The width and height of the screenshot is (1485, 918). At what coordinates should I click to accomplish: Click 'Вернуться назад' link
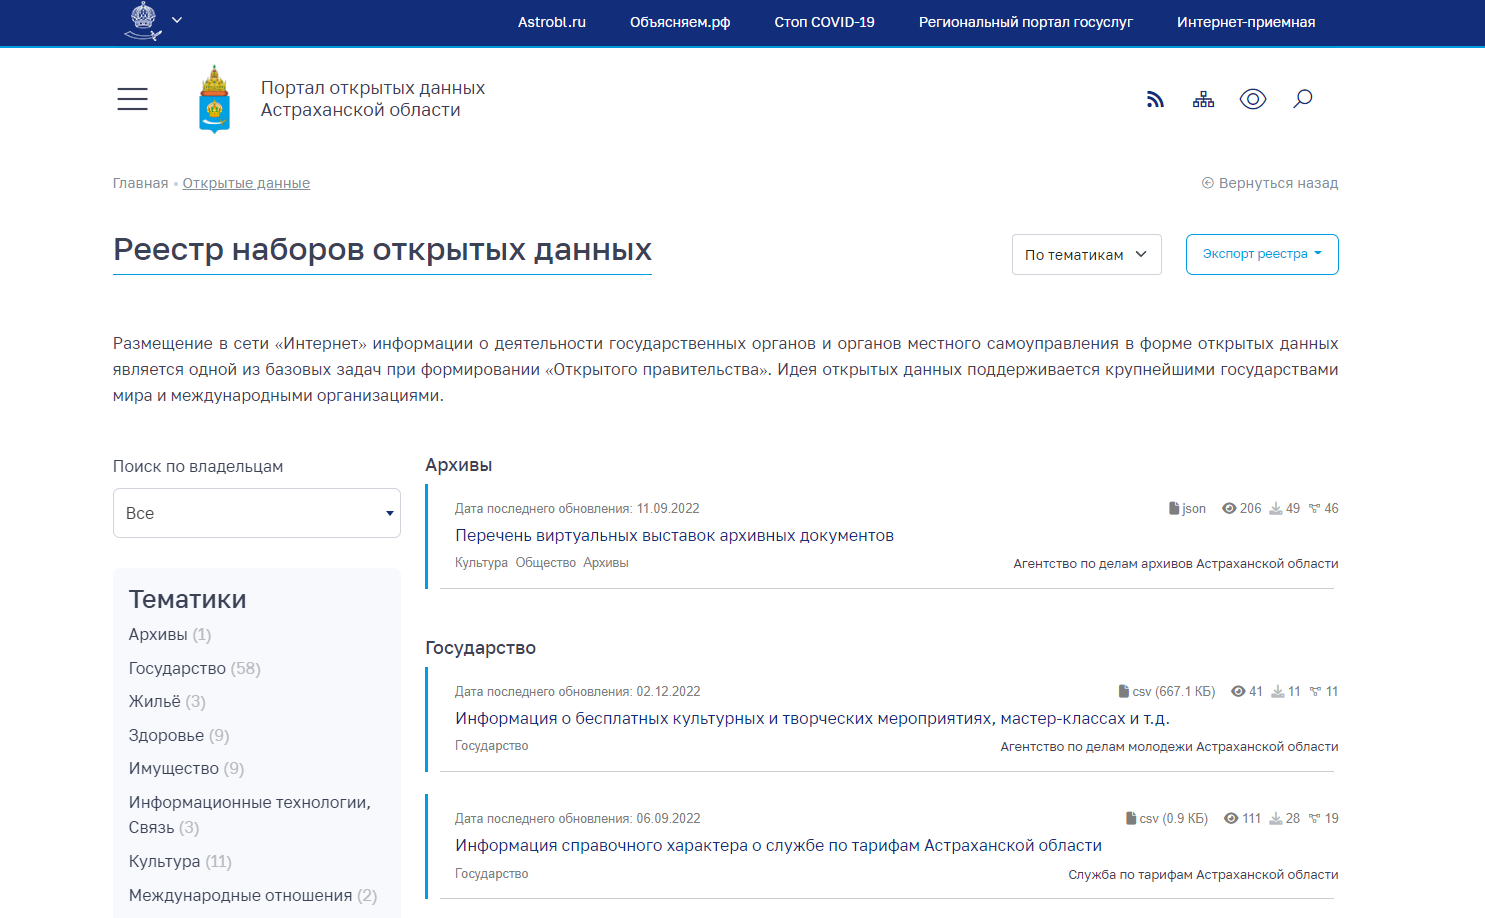1269,183
